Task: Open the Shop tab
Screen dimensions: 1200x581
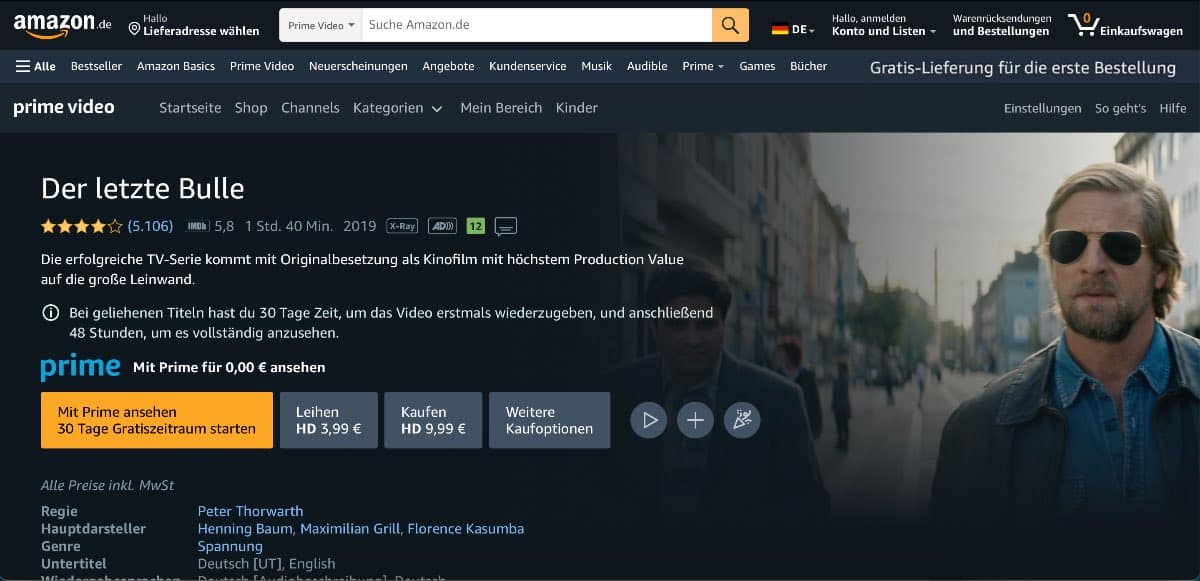Action: pyautogui.click(x=251, y=108)
